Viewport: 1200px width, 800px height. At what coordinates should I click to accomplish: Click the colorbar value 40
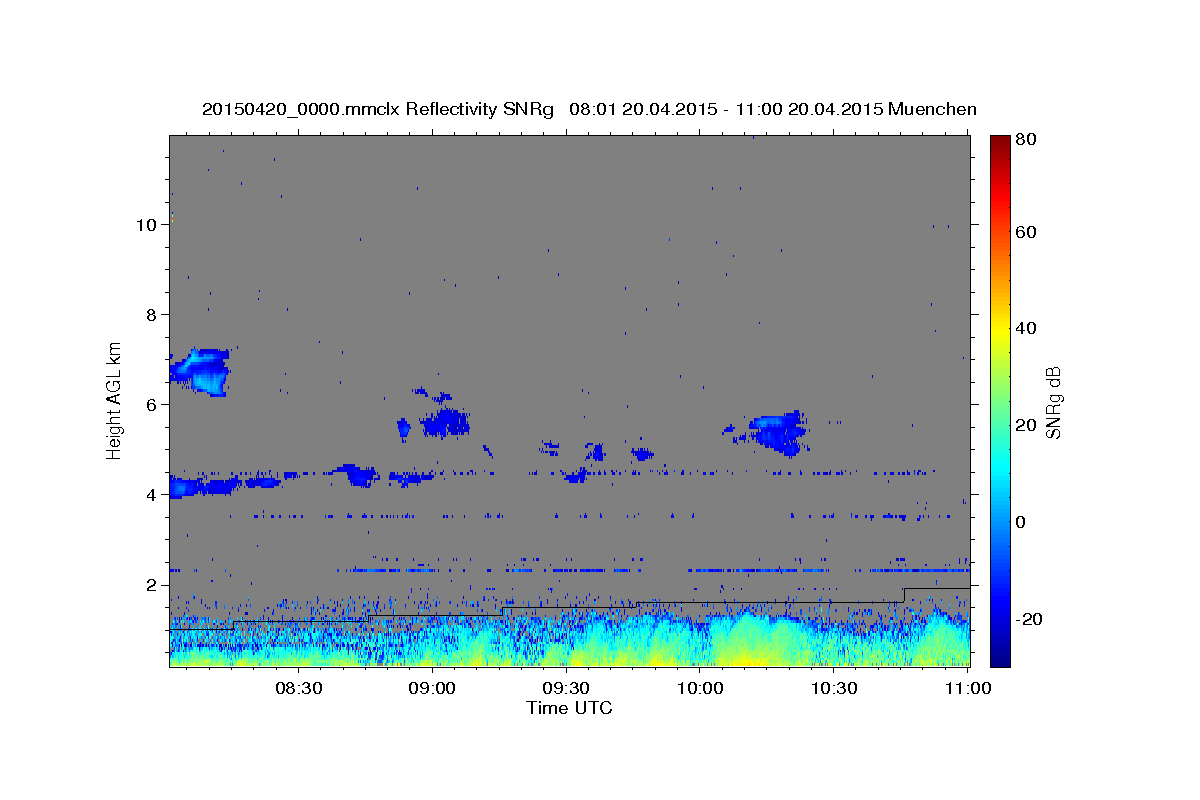pyautogui.click(x=1028, y=328)
